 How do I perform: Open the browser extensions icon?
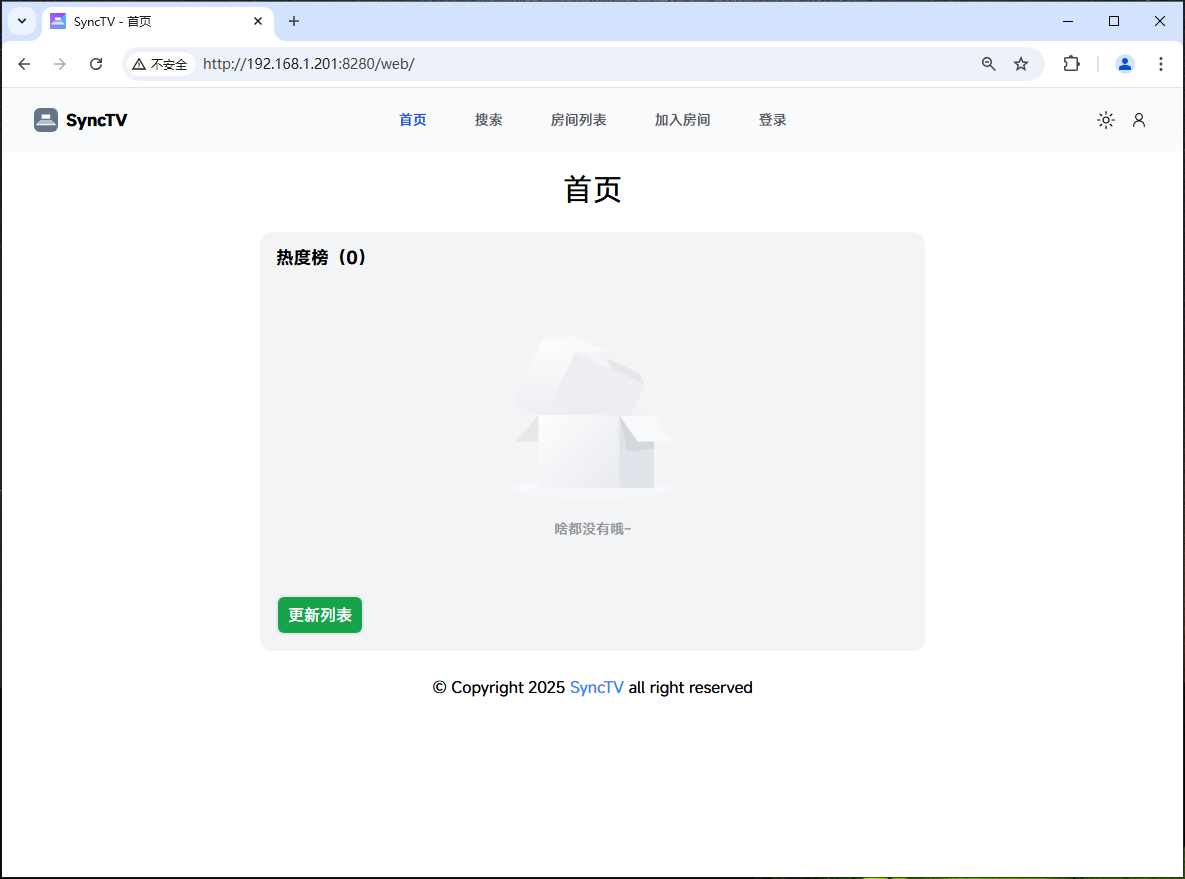coord(1071,63)
